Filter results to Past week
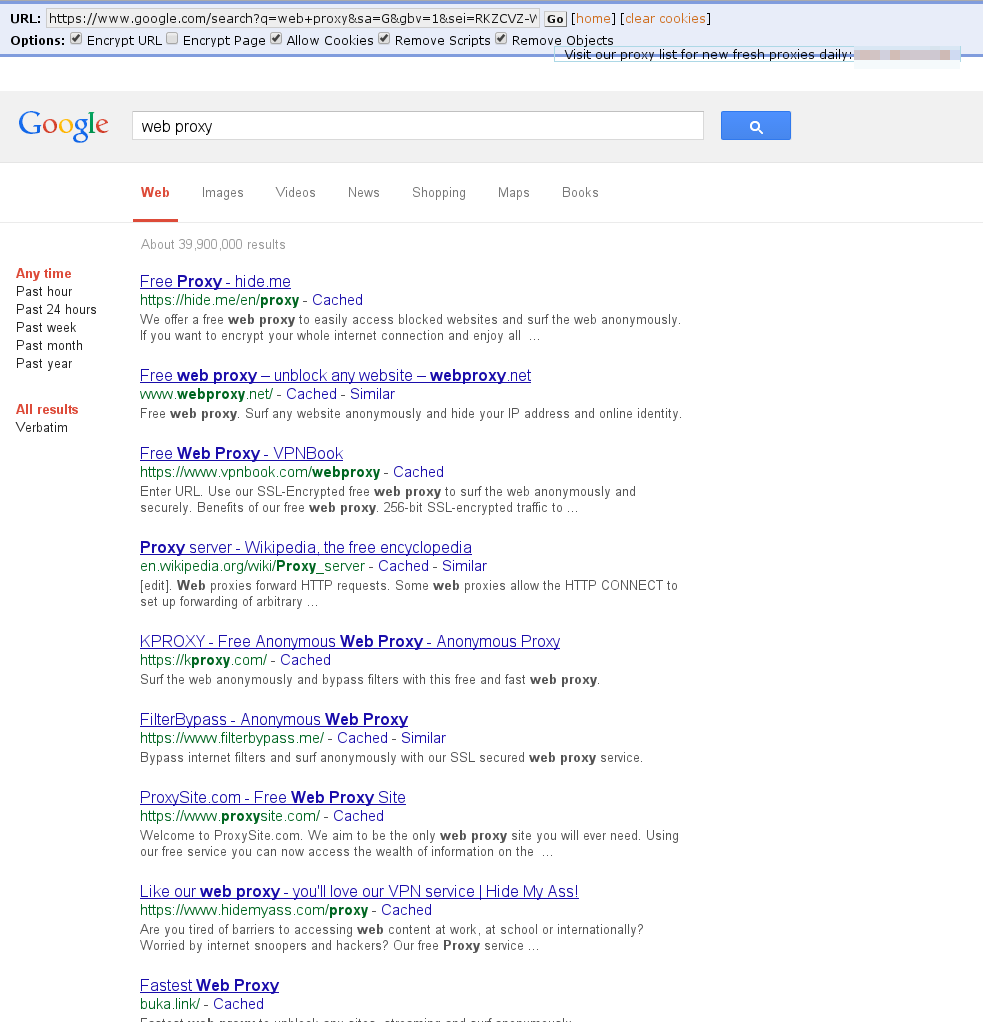 pos(46,327)
